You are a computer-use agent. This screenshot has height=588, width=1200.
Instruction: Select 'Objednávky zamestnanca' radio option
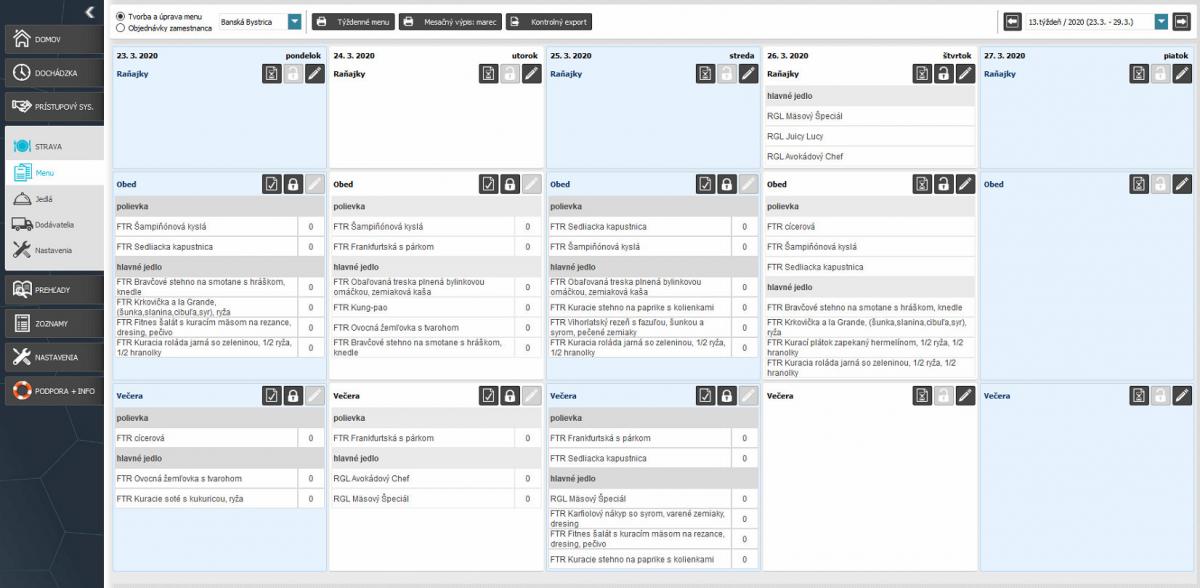click(121, 28)
